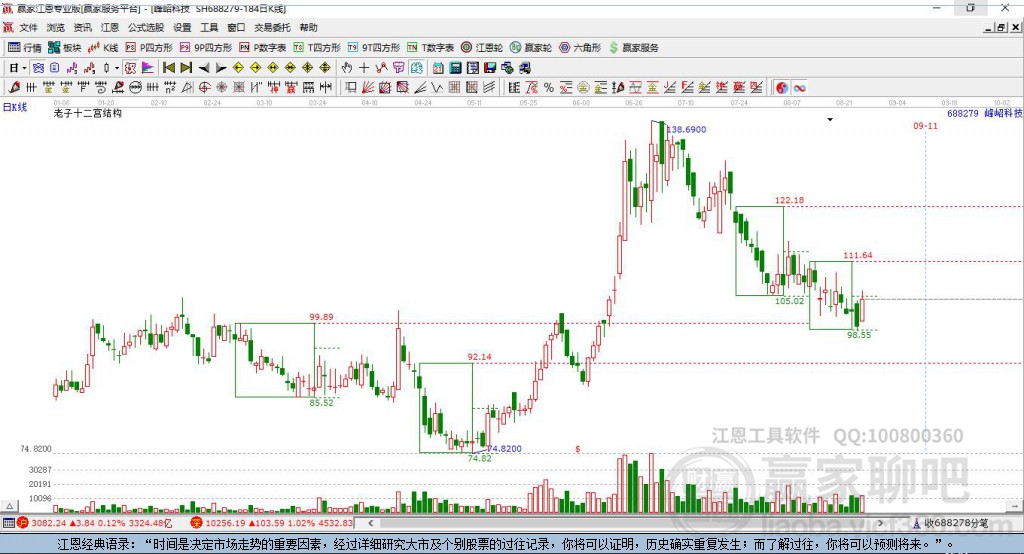Open the 文件 menu
Image resolution: width=1024 pixels, height=554 pixels.
point(29,27)
